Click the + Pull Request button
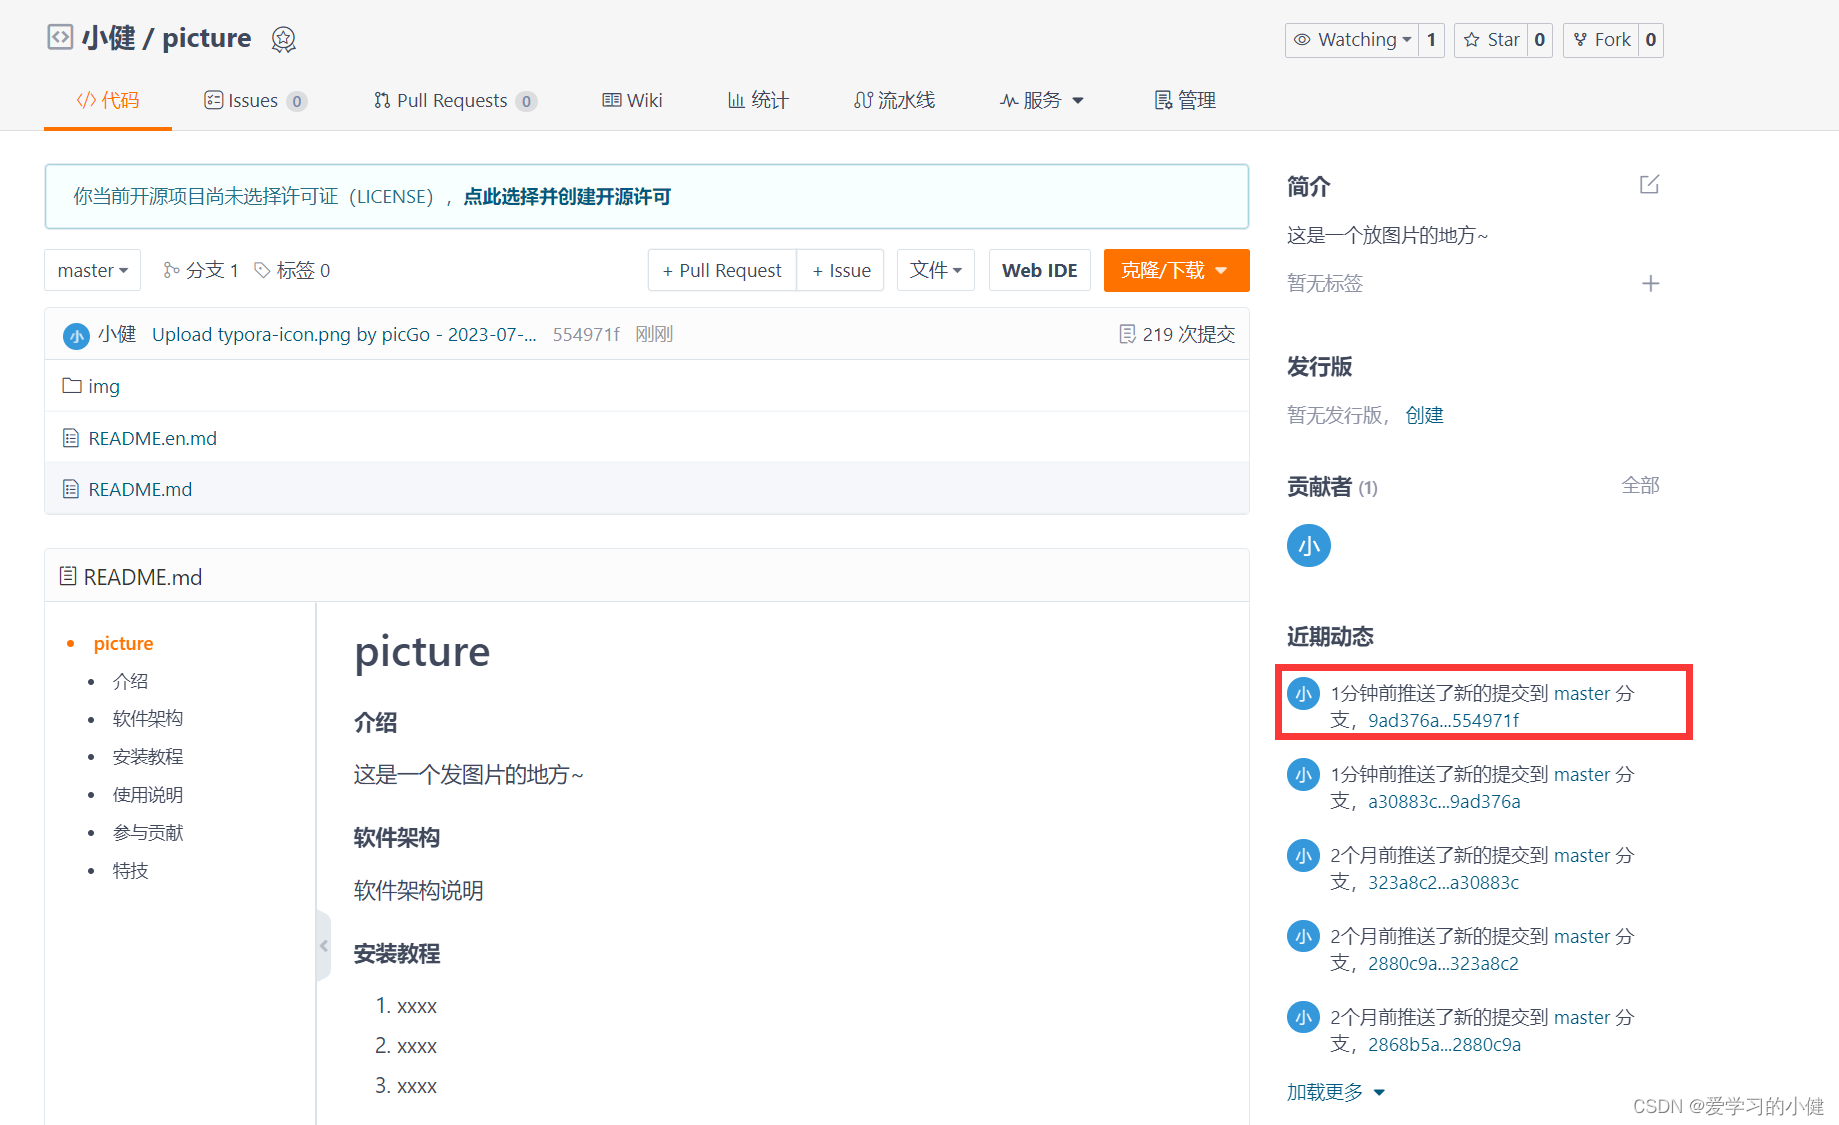The image size is (1839, 1125). 722,270
